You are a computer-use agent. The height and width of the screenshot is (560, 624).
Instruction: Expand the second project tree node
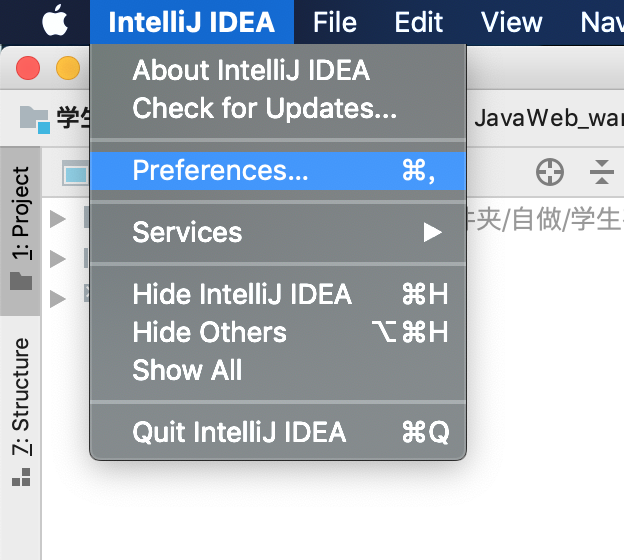57,259
